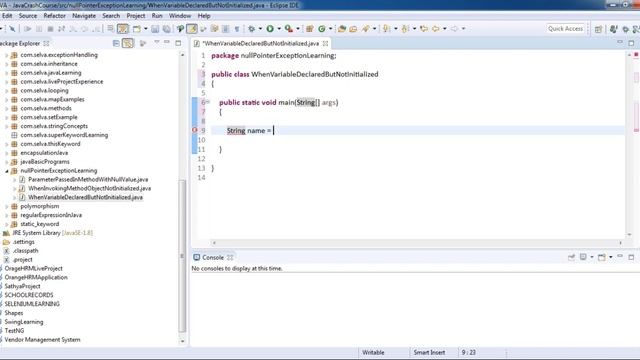Image resolution: width=640 pixels, height=360 pixels.
Task: Click the Open Console icon
Action: point(602,257)
